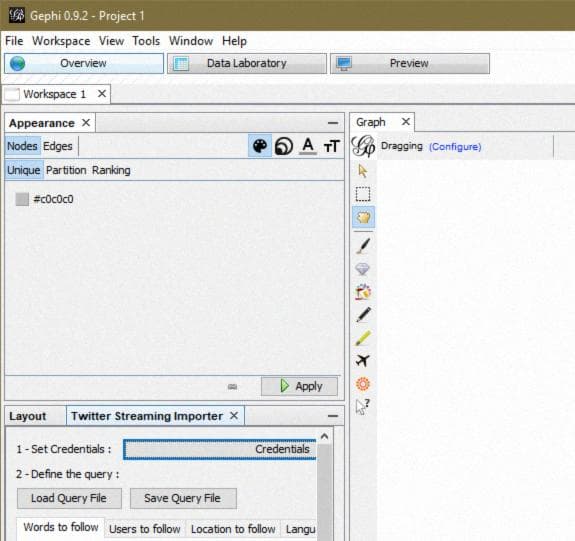Click the Gephi logo in Graph toolbar
Image resolution: width=575 pixels, height=541 pixels.
(363, 146)
